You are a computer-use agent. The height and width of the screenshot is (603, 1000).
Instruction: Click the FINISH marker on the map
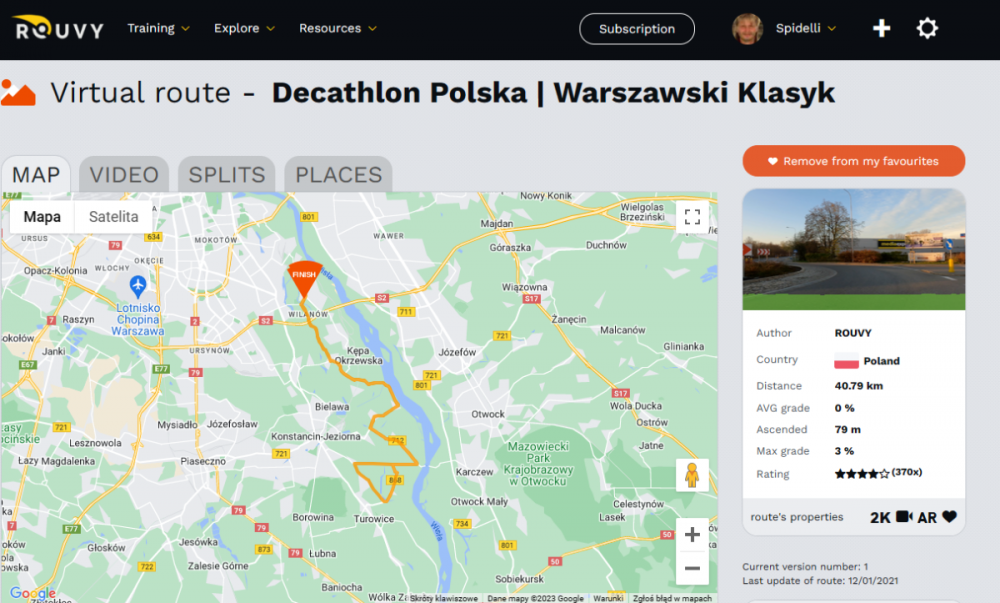coord(304,279)
